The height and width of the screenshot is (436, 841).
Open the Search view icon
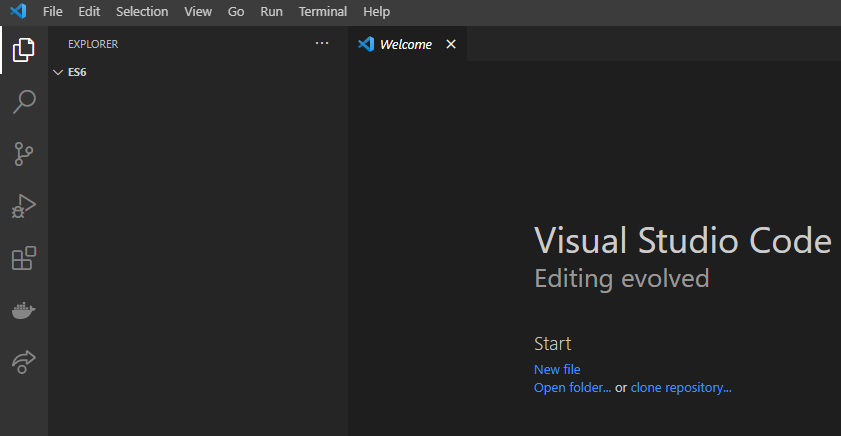coord(24,101)
